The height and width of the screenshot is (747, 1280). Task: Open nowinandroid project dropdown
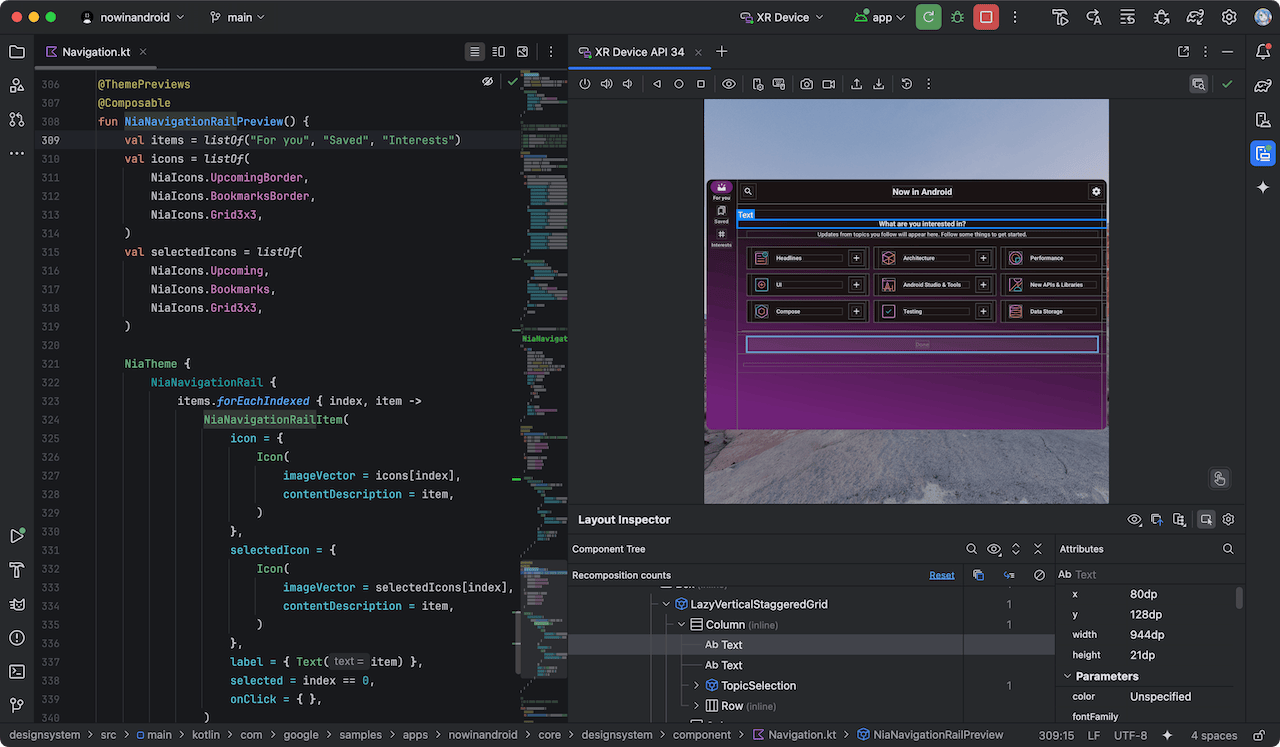coord(132,17)
